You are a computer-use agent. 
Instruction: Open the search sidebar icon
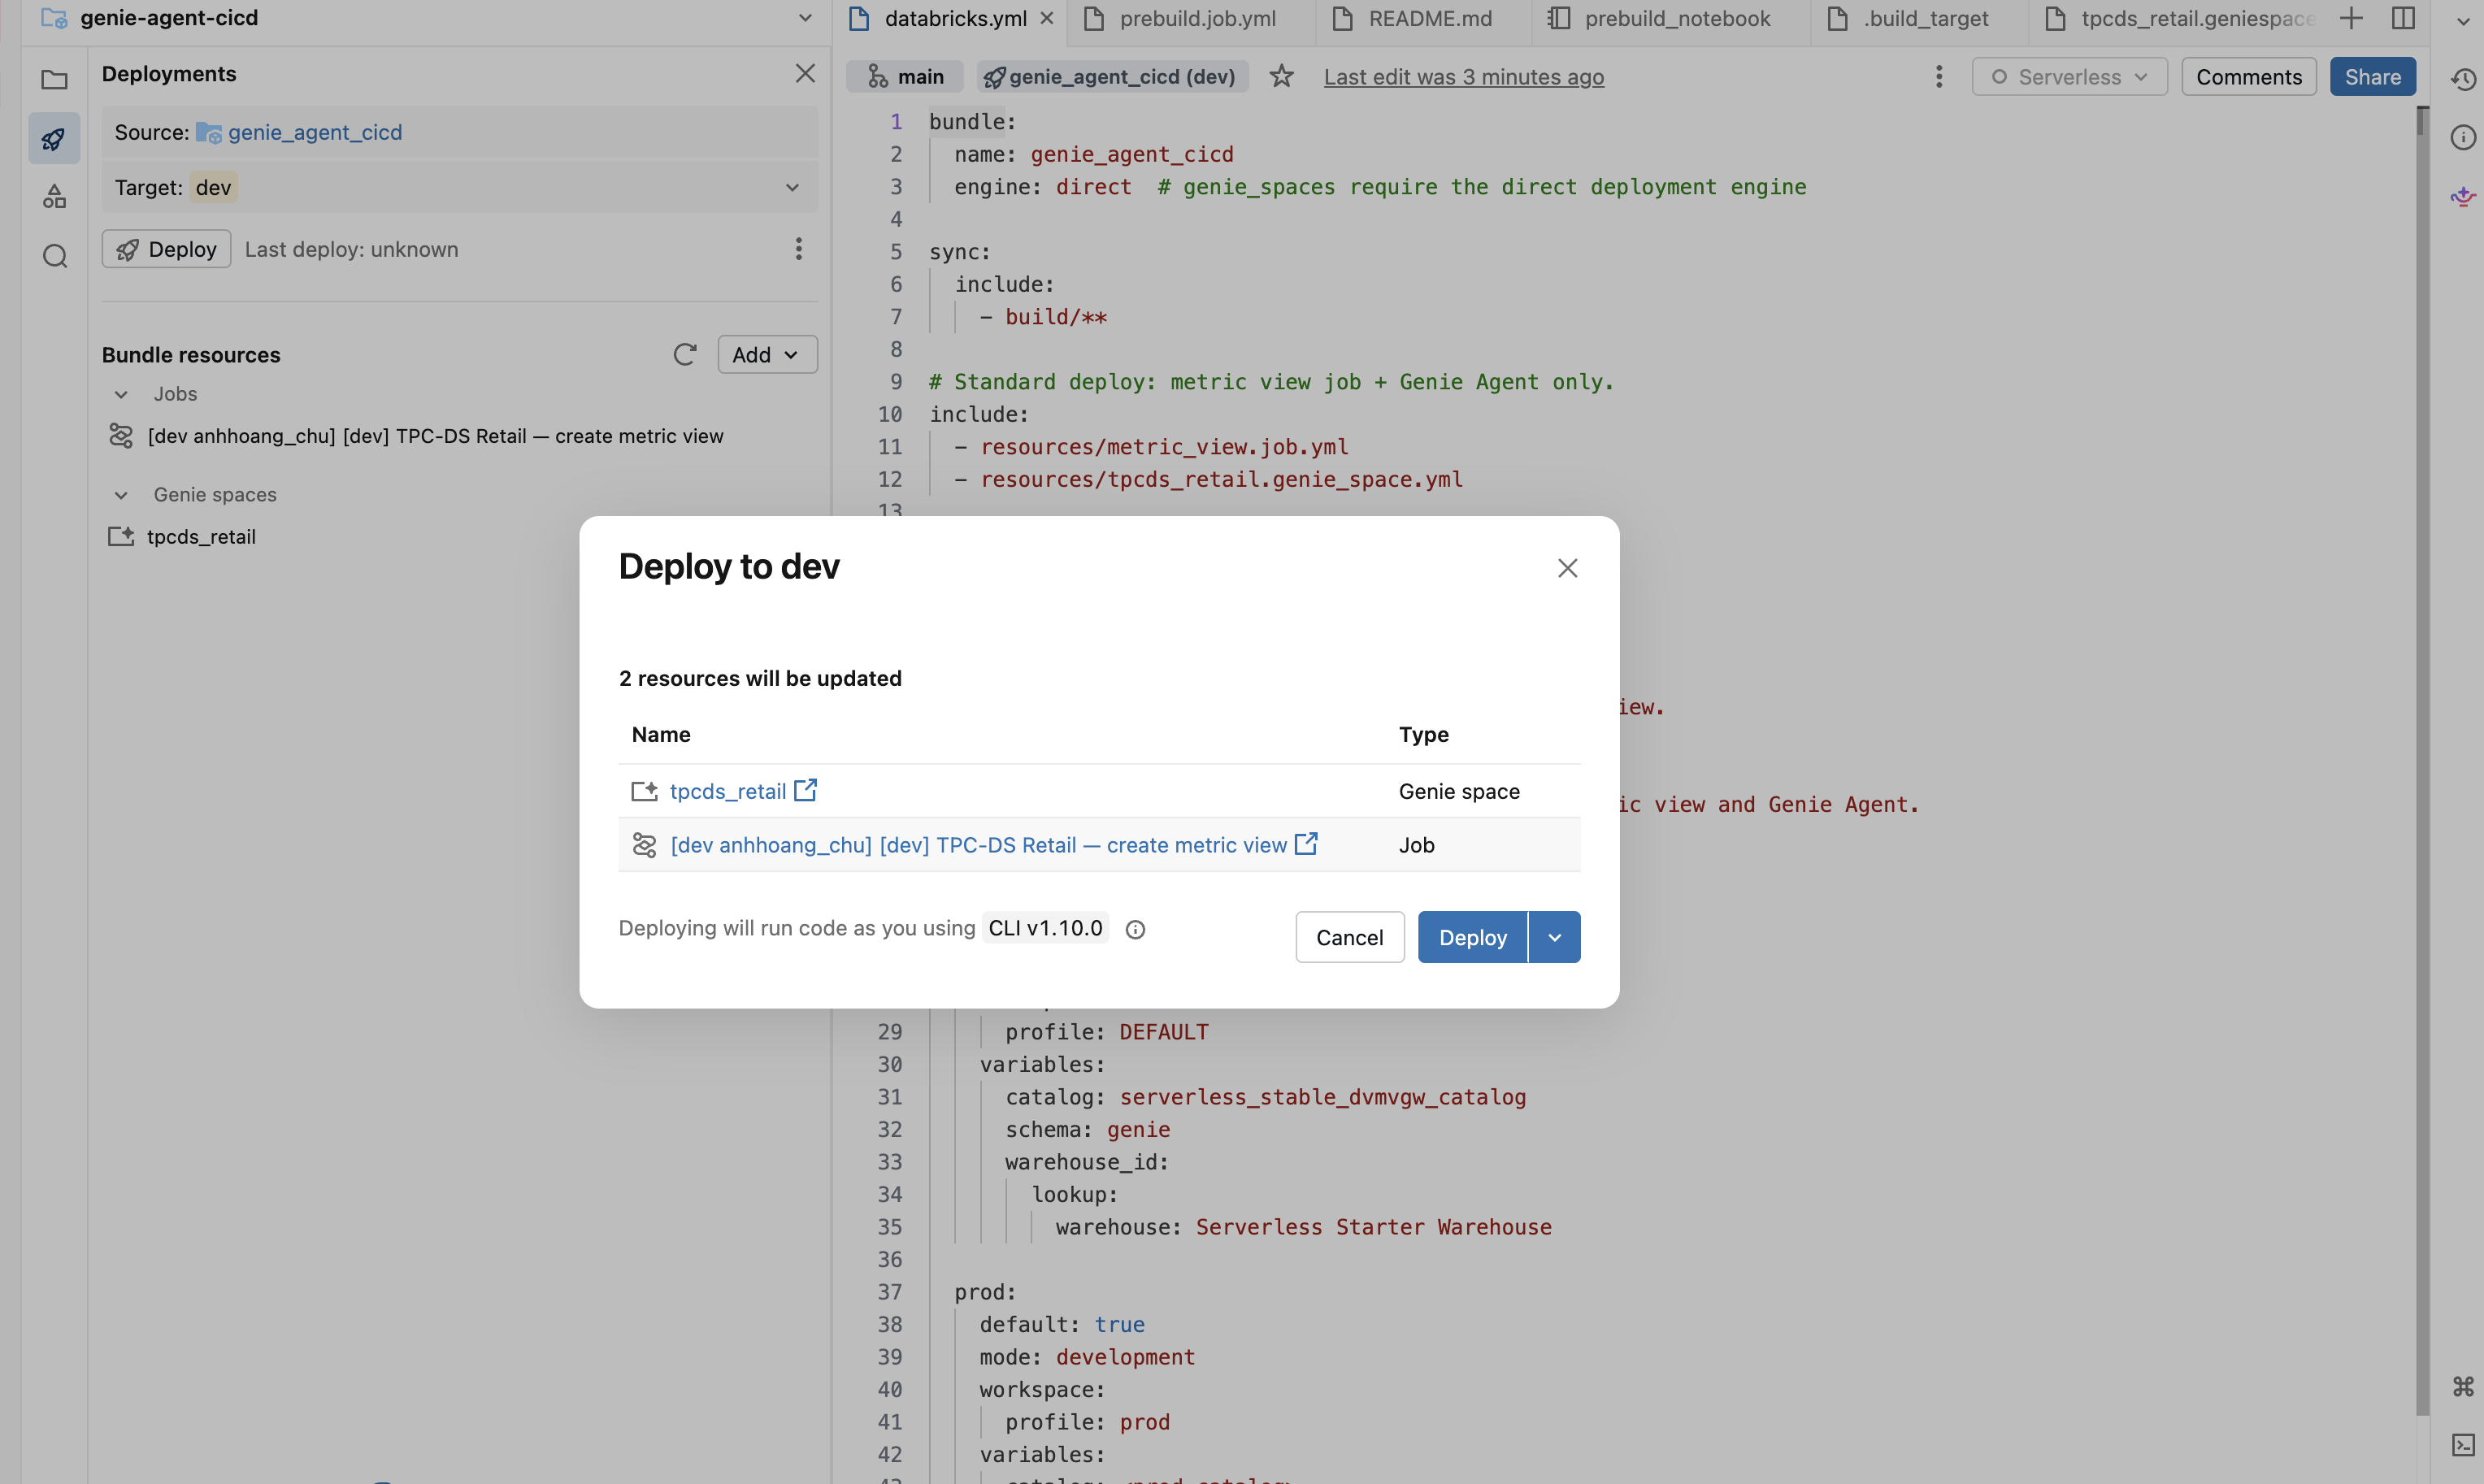54,256
